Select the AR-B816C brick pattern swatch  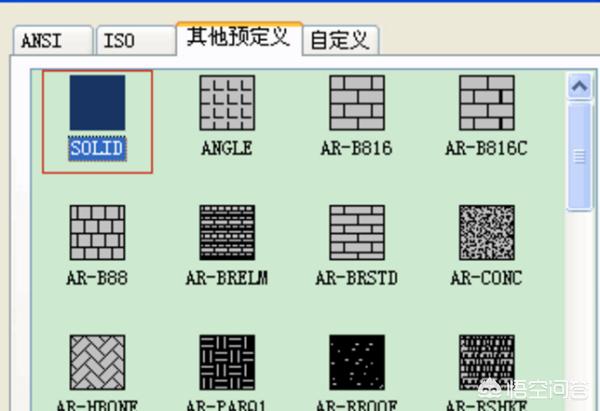pyautogui.click(x=487, y=103)
